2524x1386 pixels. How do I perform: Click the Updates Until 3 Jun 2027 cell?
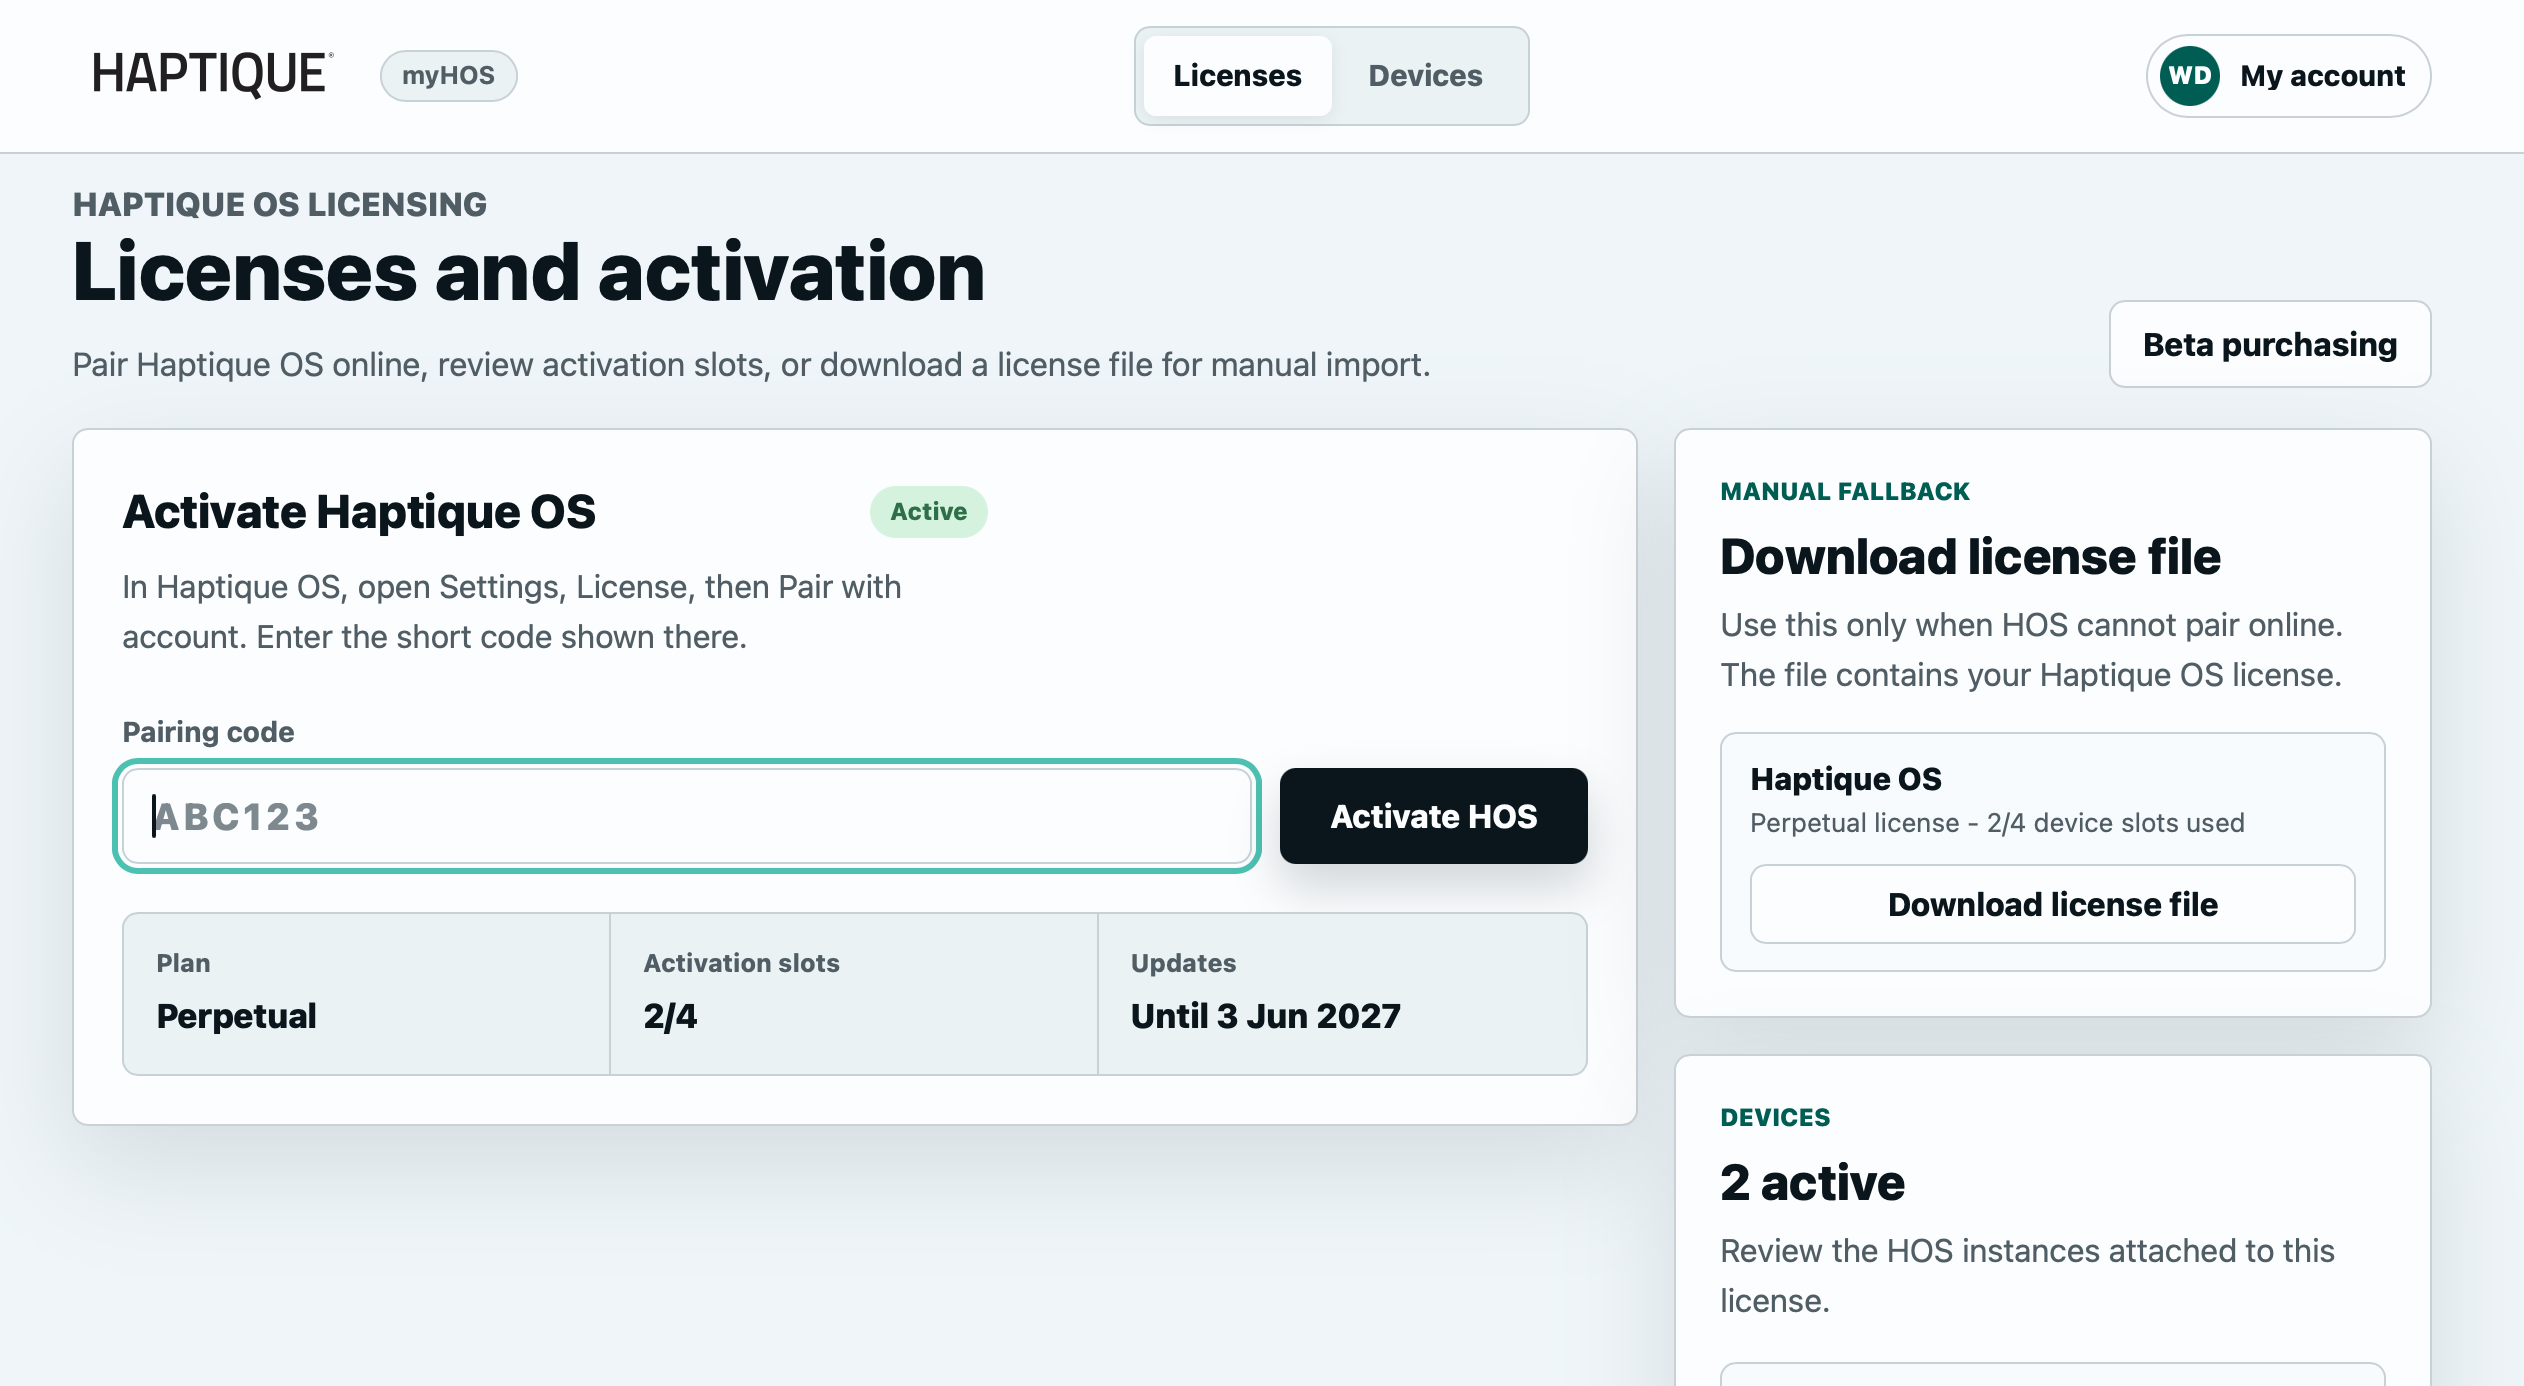pyautogui.click(x=1342, y=994)
